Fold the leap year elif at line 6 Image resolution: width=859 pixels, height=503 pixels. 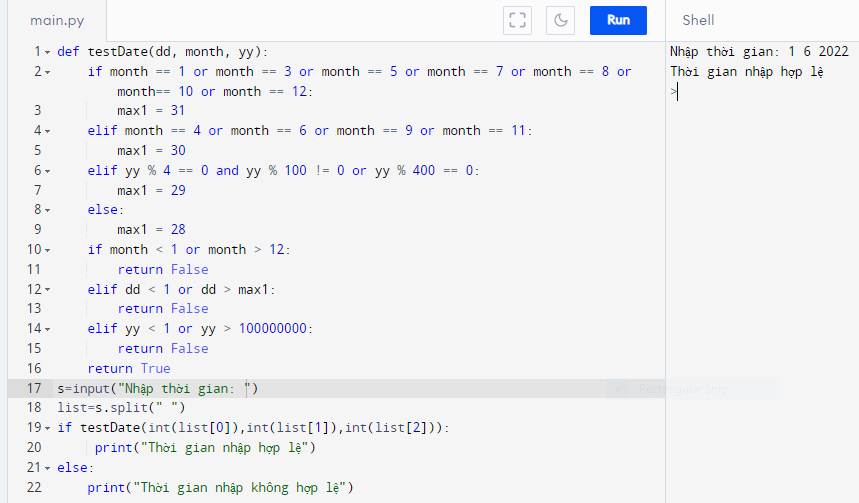click(48, 171)
